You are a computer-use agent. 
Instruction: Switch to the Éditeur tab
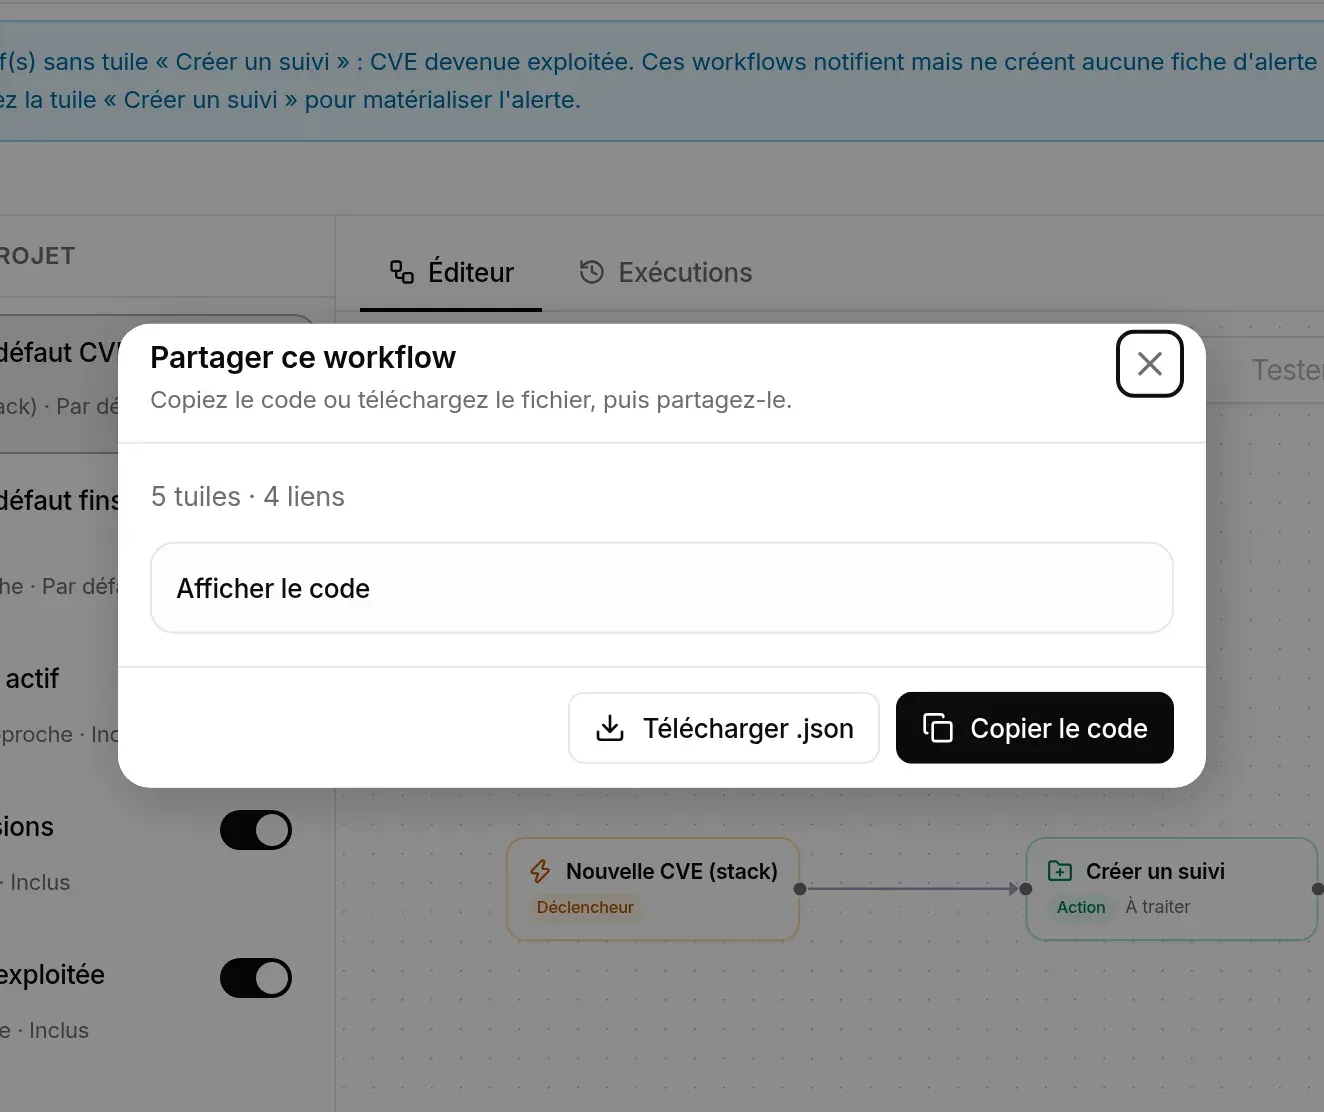click(x=451, y=273)
